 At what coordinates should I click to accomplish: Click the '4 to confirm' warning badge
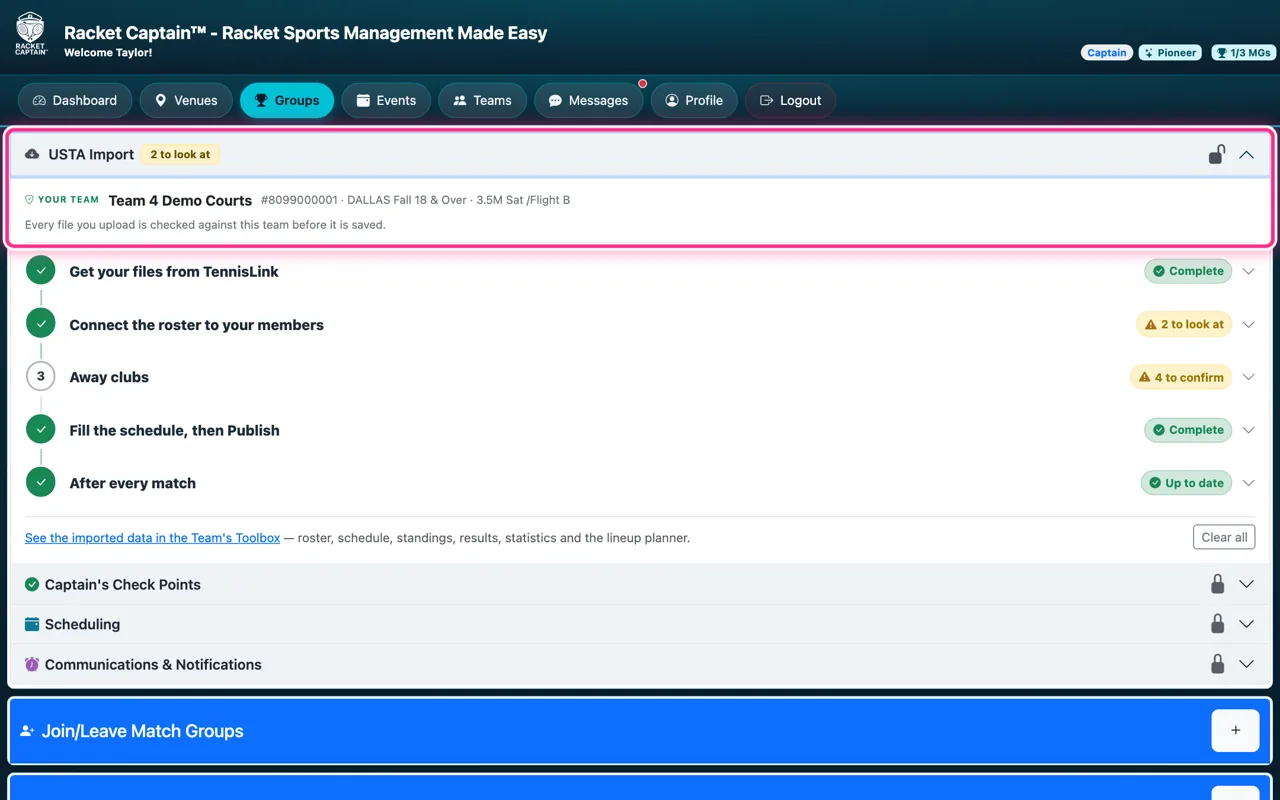[1181, 377]
